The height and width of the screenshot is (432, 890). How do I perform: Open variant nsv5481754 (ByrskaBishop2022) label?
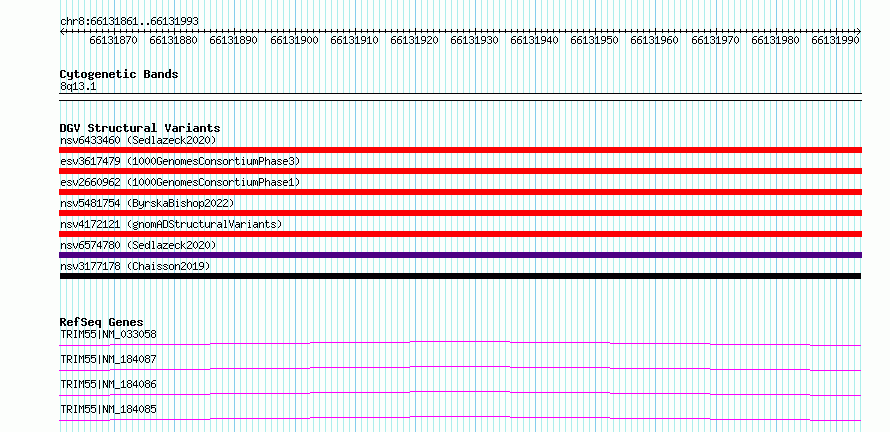(x=147, y=203)
